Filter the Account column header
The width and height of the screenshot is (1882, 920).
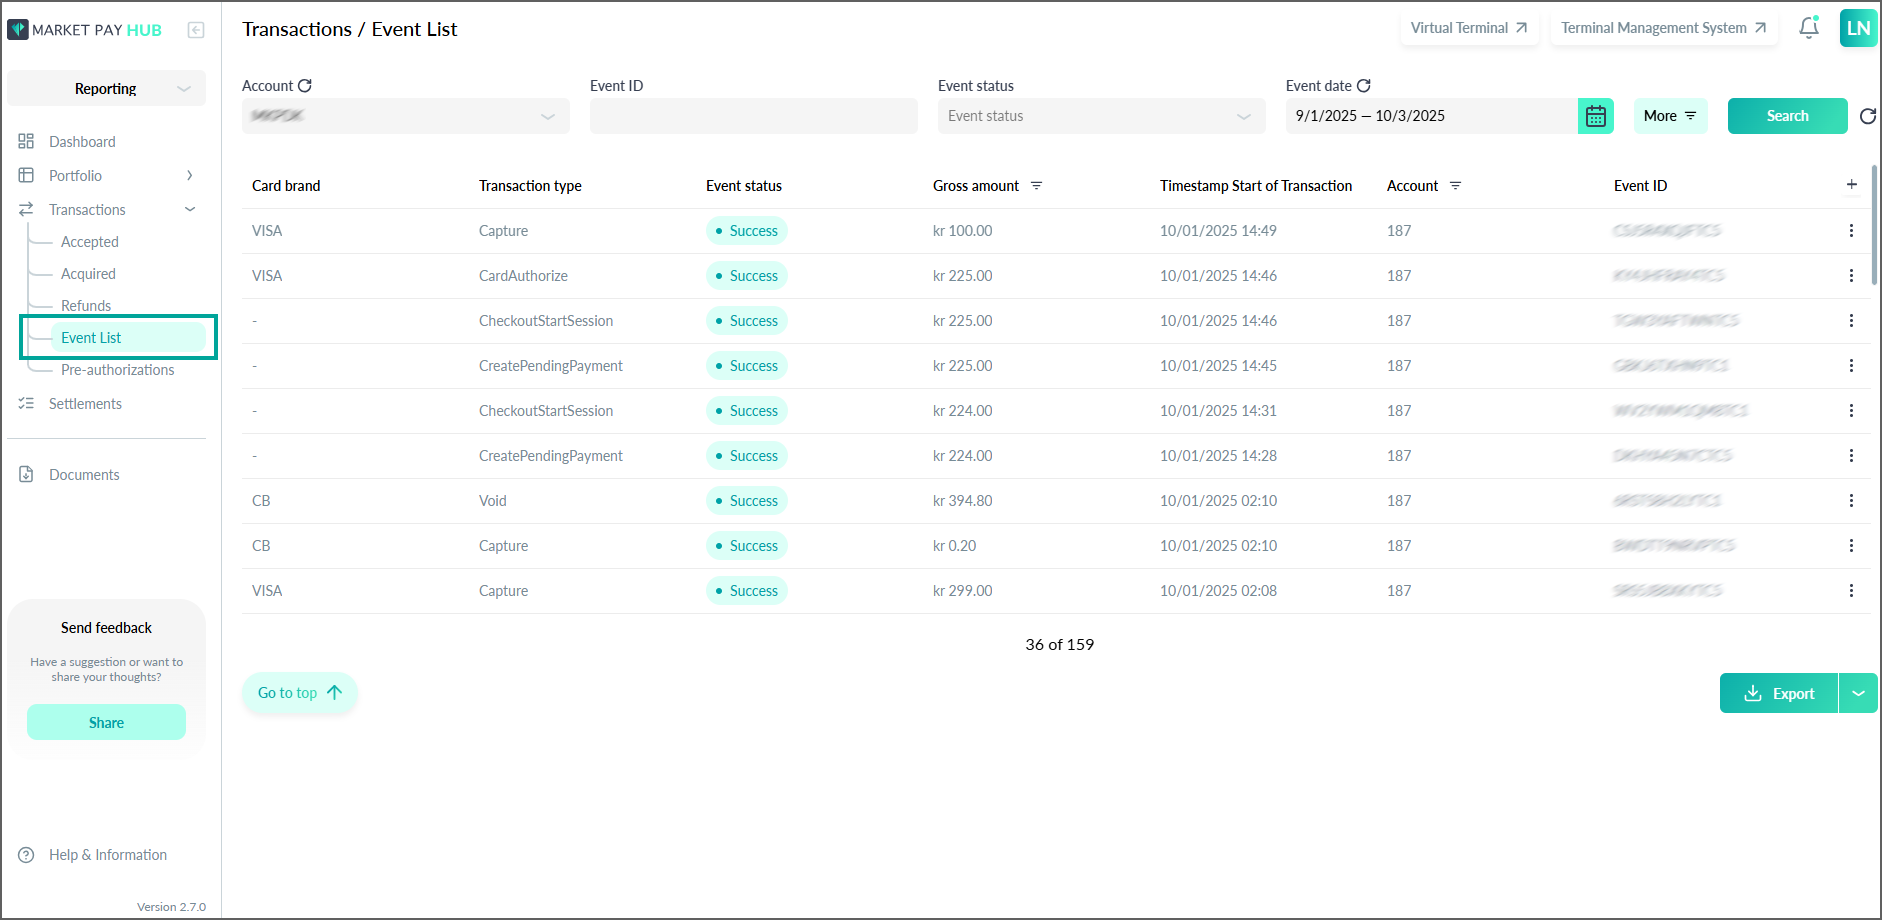pyautogui.click(x=1456, y=186)
